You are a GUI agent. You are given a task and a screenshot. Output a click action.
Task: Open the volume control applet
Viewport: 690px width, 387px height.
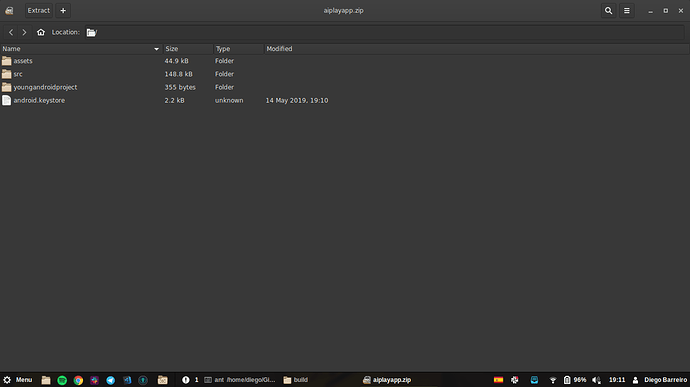pos(596,380)
